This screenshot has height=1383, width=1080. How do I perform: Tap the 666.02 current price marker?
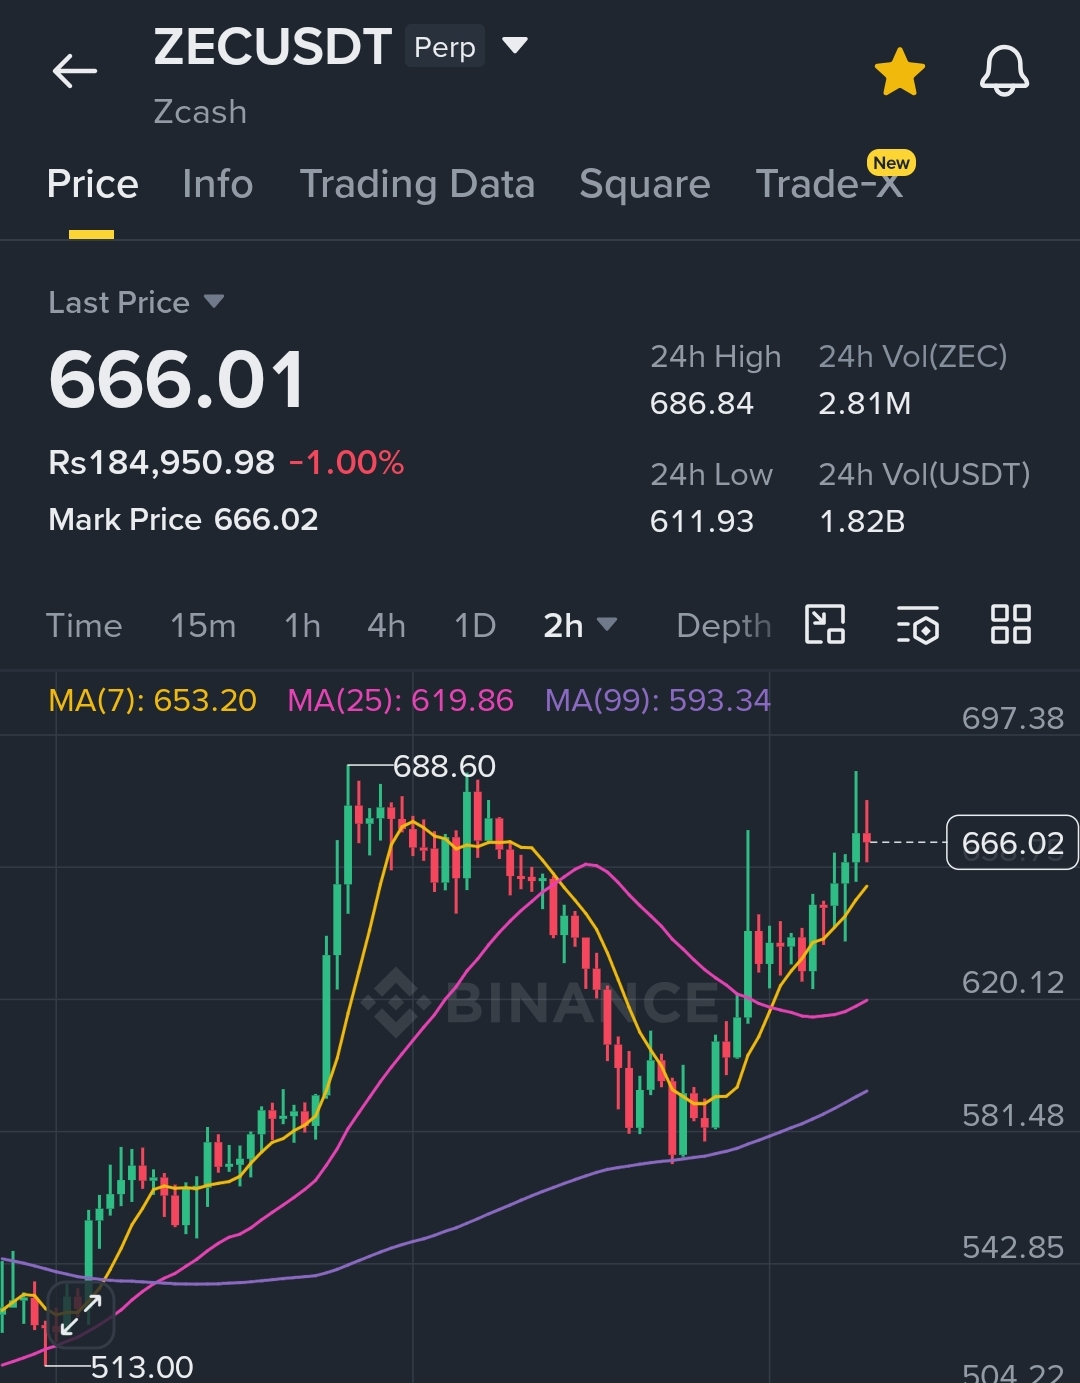coord(1012,843)
